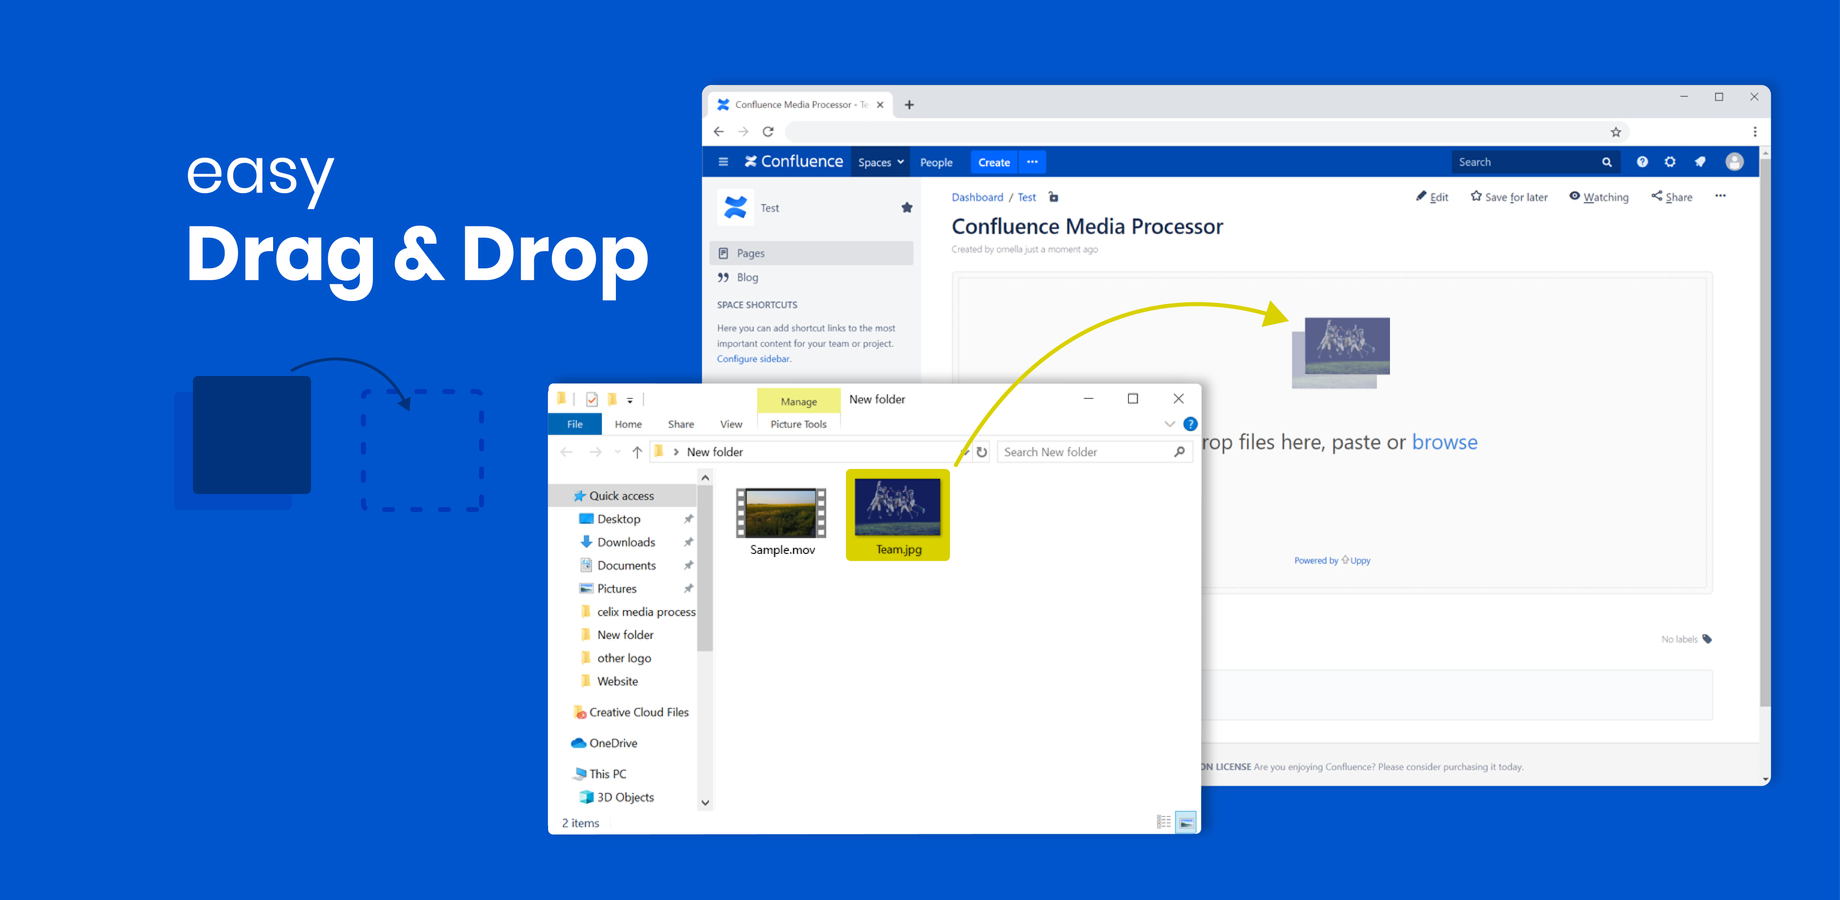Viewport: 1840px width, 900px height.
Task: Click the Manage contextual tab
Action: [x=798, y=401]
